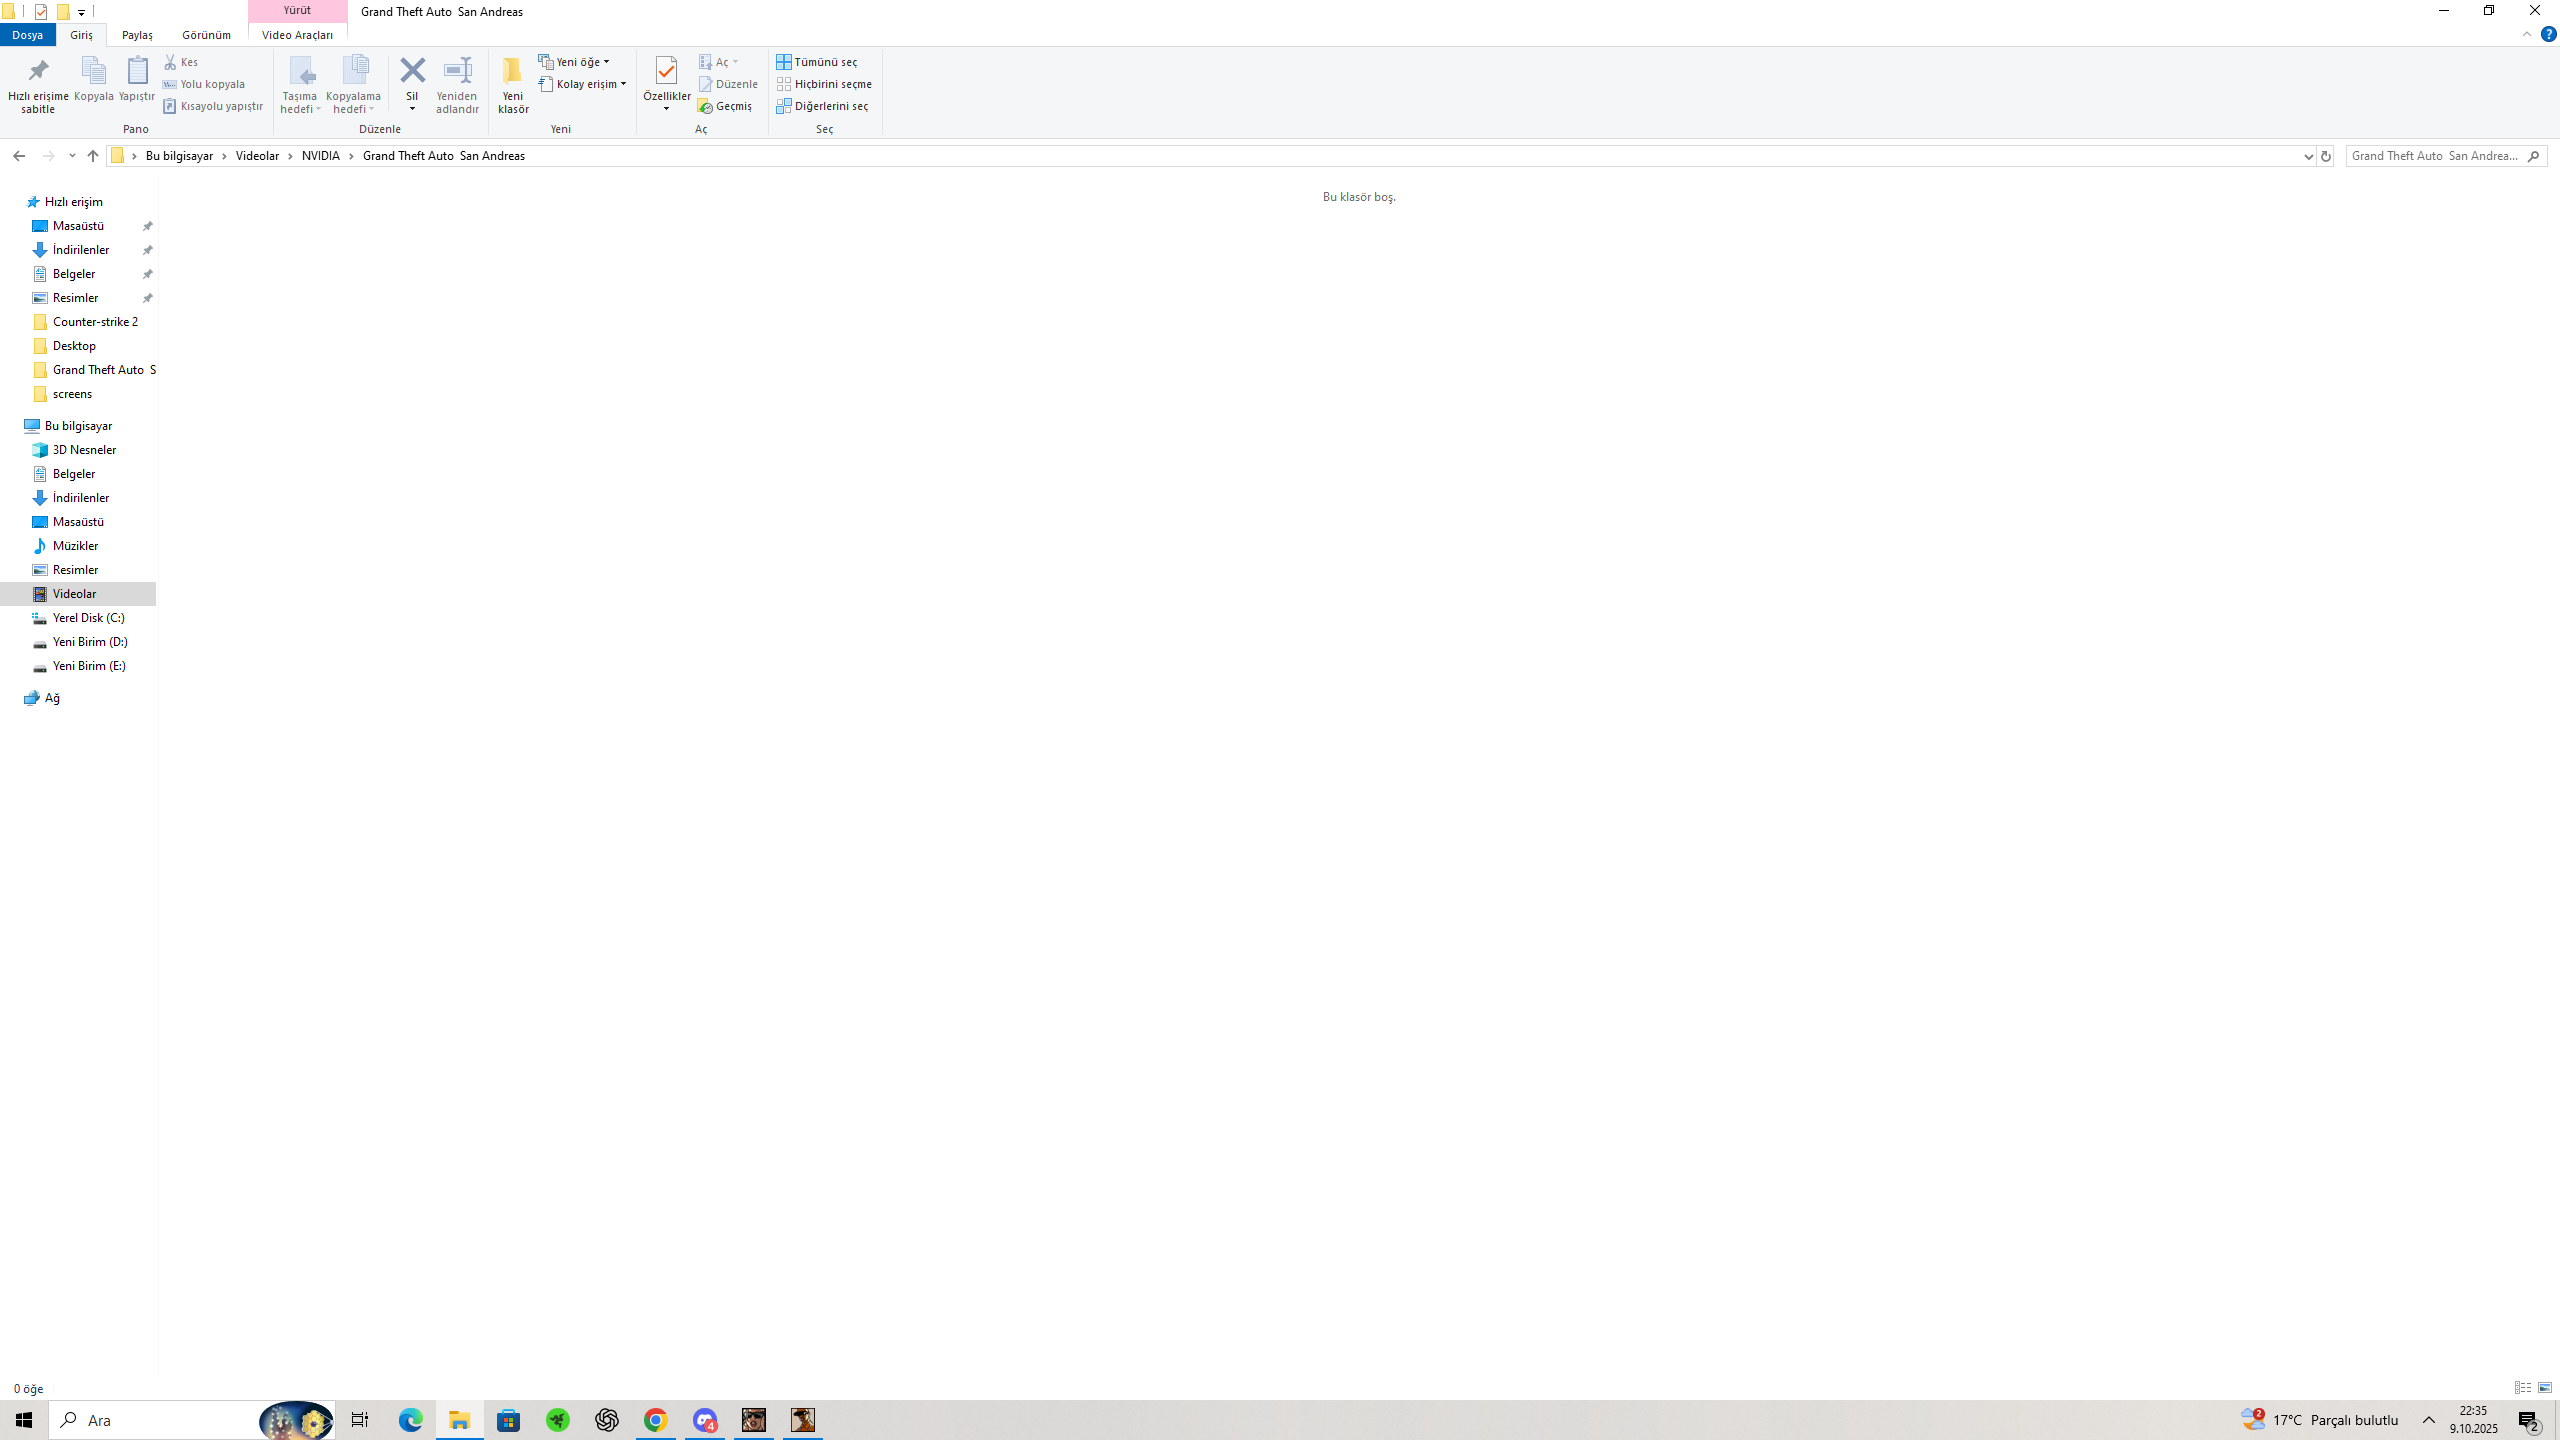Image resolution: width=2560 pixels, height=1440 pixels.
Task: Open Yeni Birim (E:) drive
Action: (89, 666)
